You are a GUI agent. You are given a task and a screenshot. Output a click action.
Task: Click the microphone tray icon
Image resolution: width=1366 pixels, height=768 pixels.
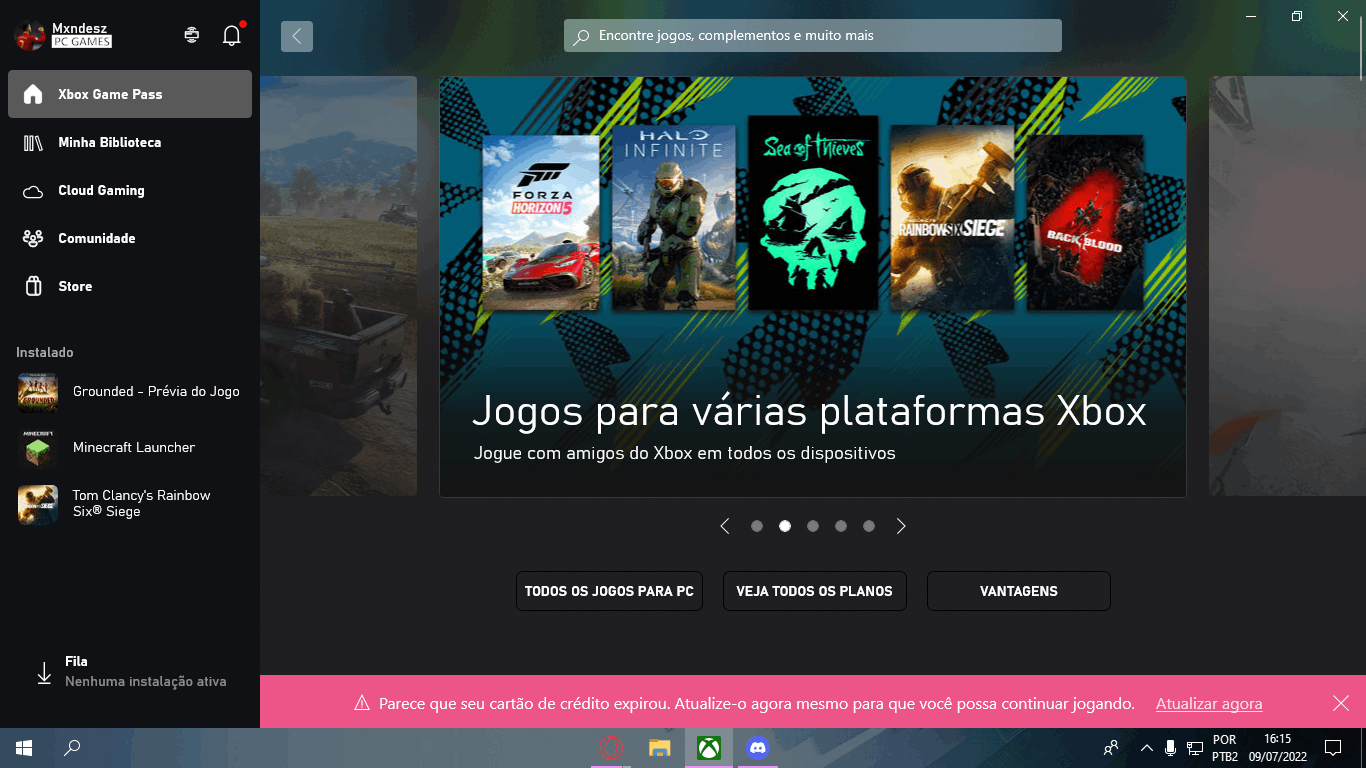(1170, 748)
